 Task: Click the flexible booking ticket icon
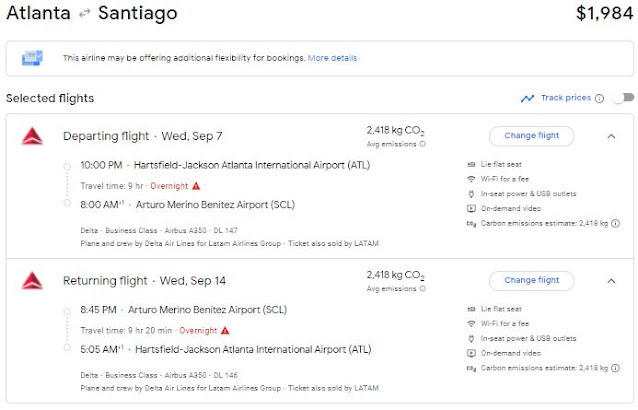32,59
